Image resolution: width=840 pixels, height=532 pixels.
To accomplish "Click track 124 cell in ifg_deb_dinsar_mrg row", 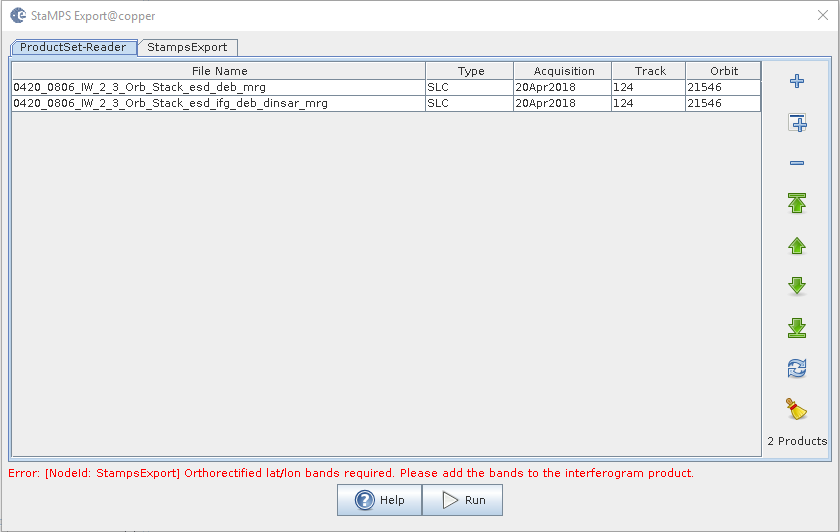I will tap(649, 103).
